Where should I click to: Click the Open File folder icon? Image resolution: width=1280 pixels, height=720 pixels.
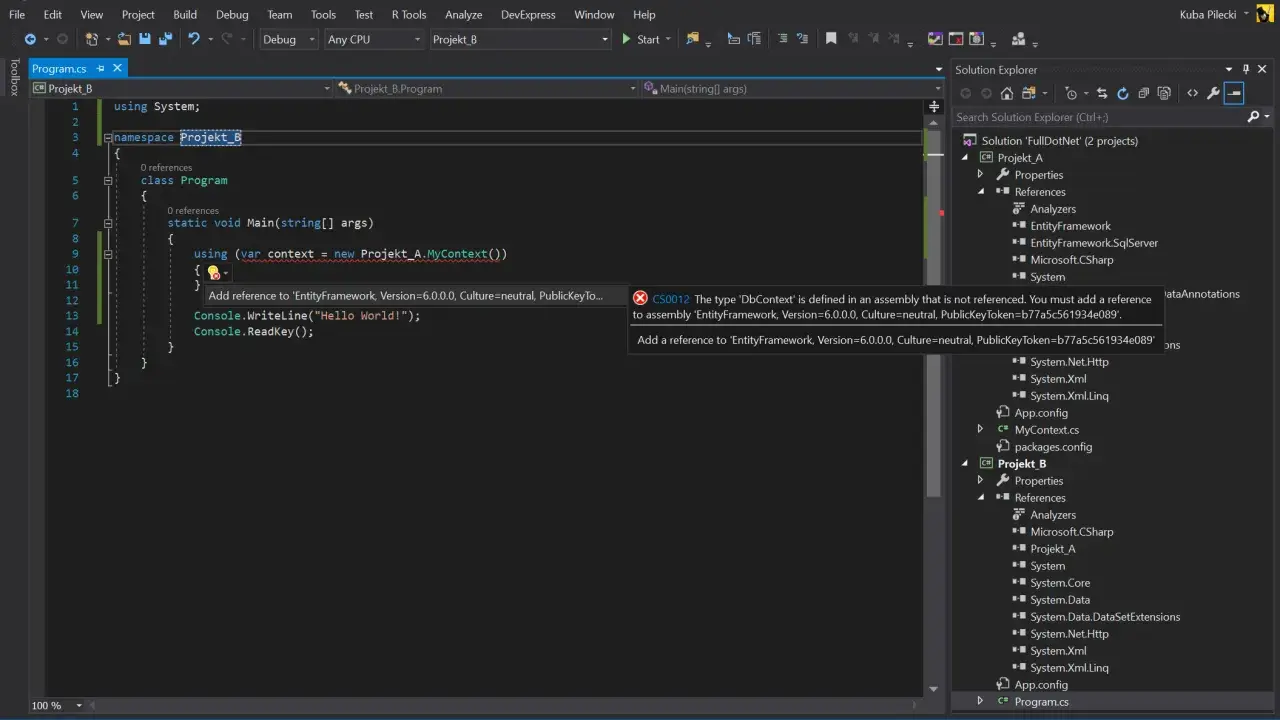pos(125,39)
